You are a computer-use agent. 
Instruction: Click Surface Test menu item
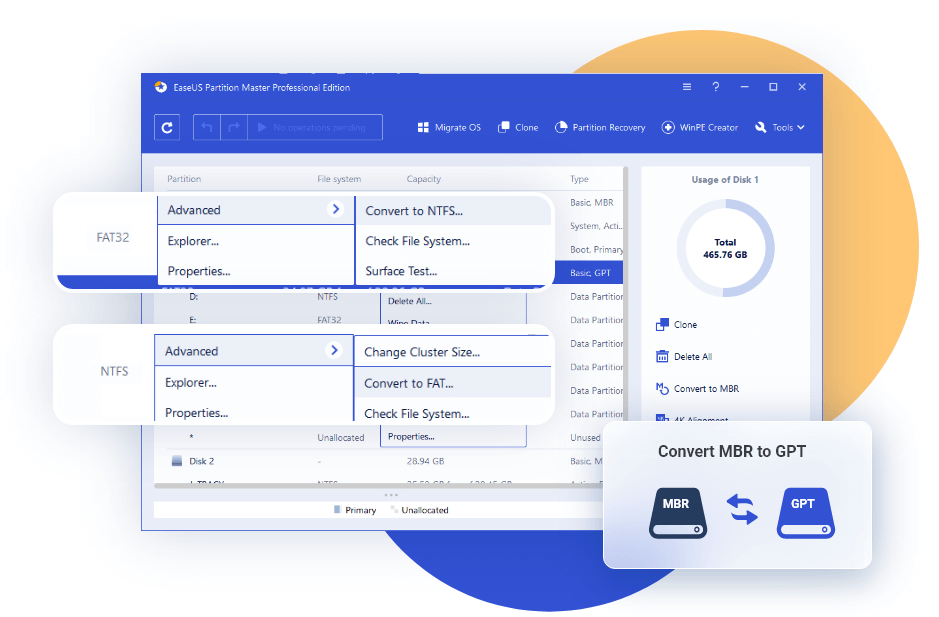(400, 271)
